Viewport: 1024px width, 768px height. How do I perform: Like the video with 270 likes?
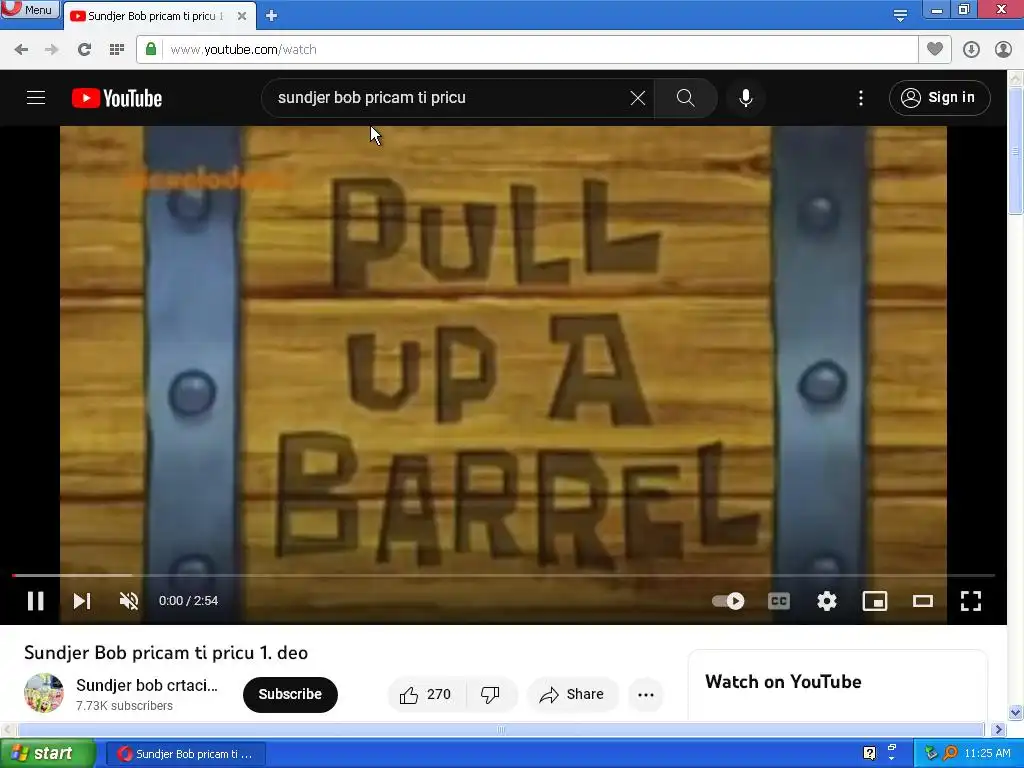(x=426, y=694)
